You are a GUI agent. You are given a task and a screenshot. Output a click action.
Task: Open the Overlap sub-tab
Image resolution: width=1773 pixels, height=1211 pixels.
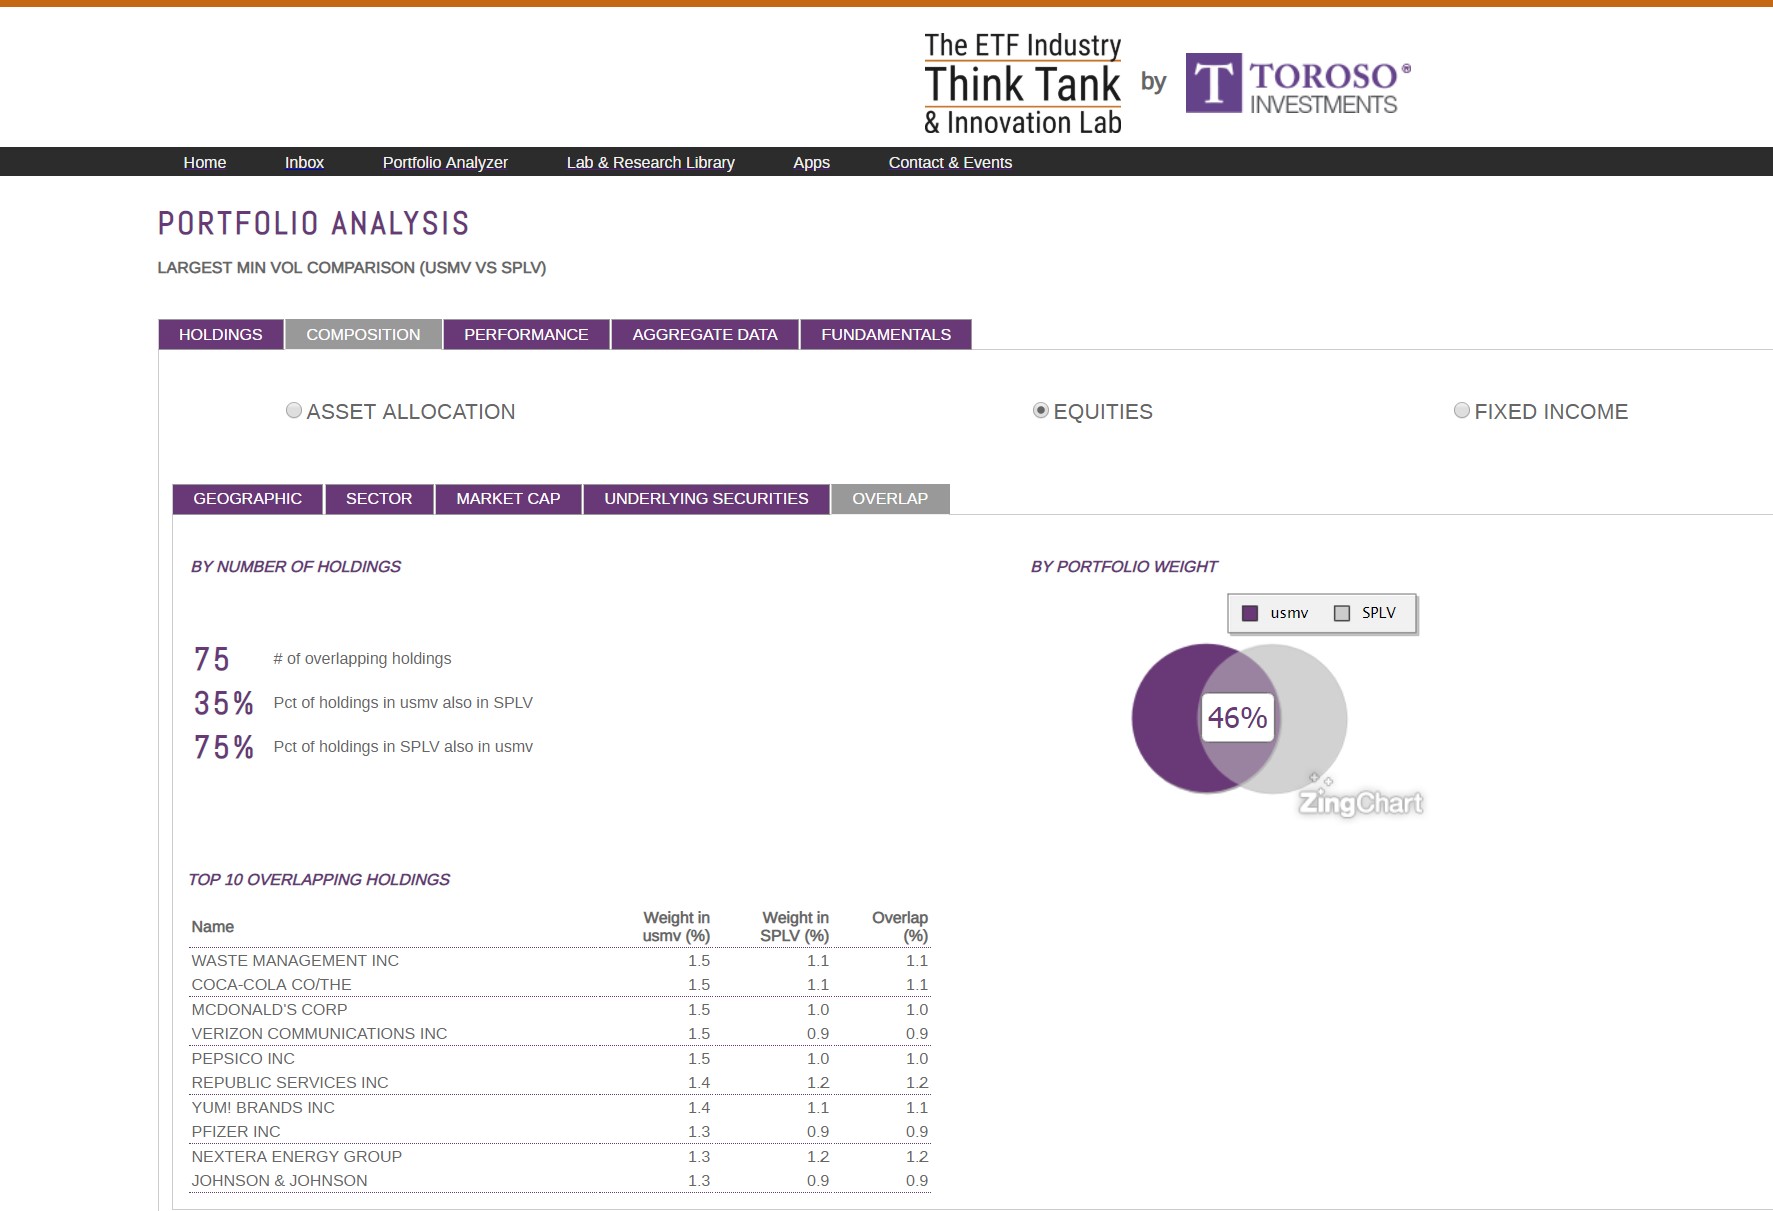click(x=890, y=498)
